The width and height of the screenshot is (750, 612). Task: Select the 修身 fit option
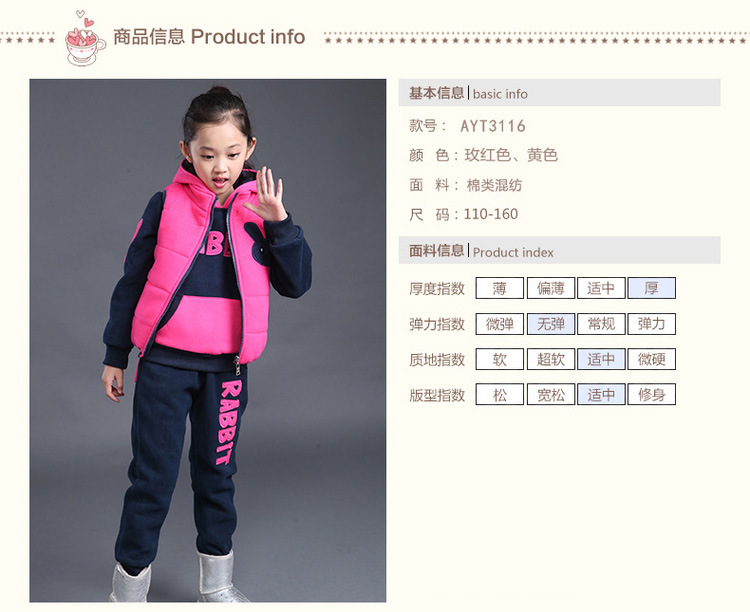tap(651, 394)
